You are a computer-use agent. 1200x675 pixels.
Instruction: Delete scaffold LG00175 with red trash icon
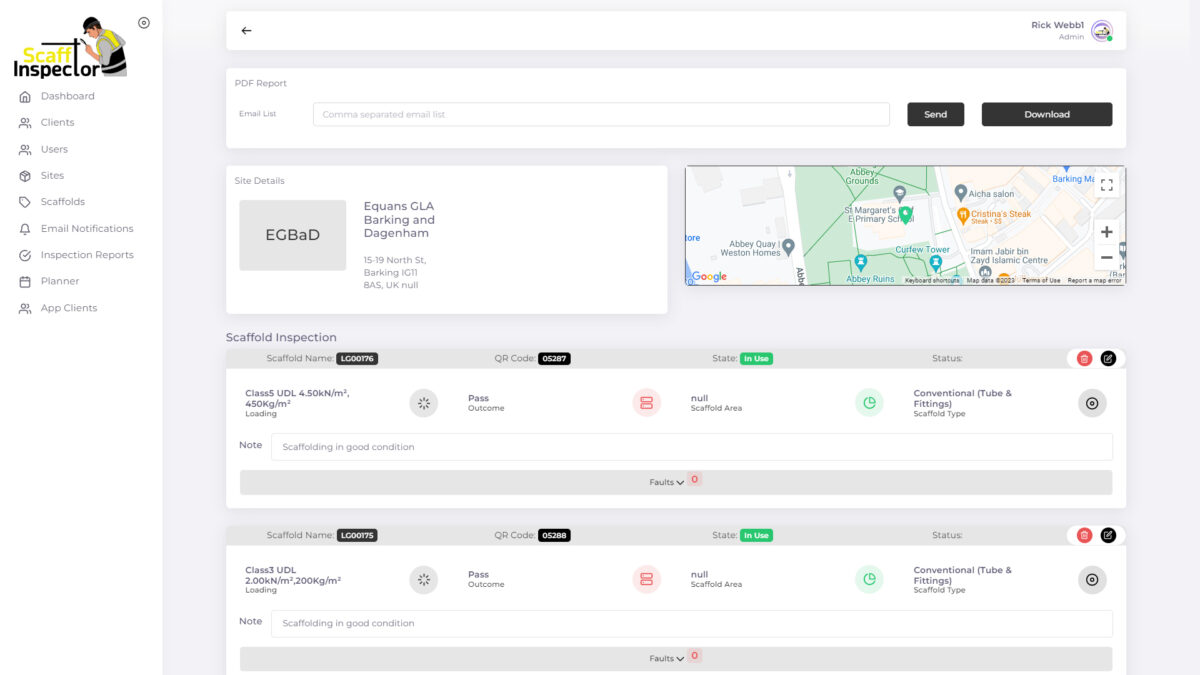tap(1084, 535)
